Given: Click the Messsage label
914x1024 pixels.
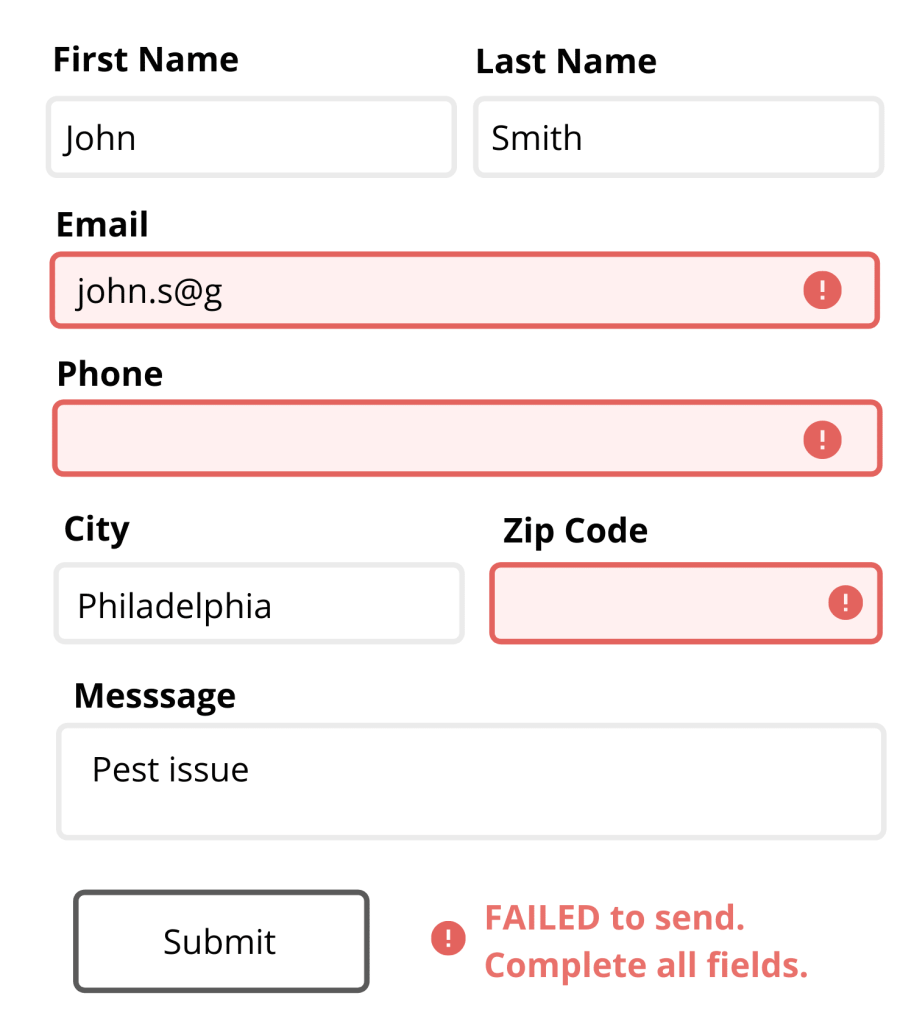Looking at the screenshot, I should (155, 697).
